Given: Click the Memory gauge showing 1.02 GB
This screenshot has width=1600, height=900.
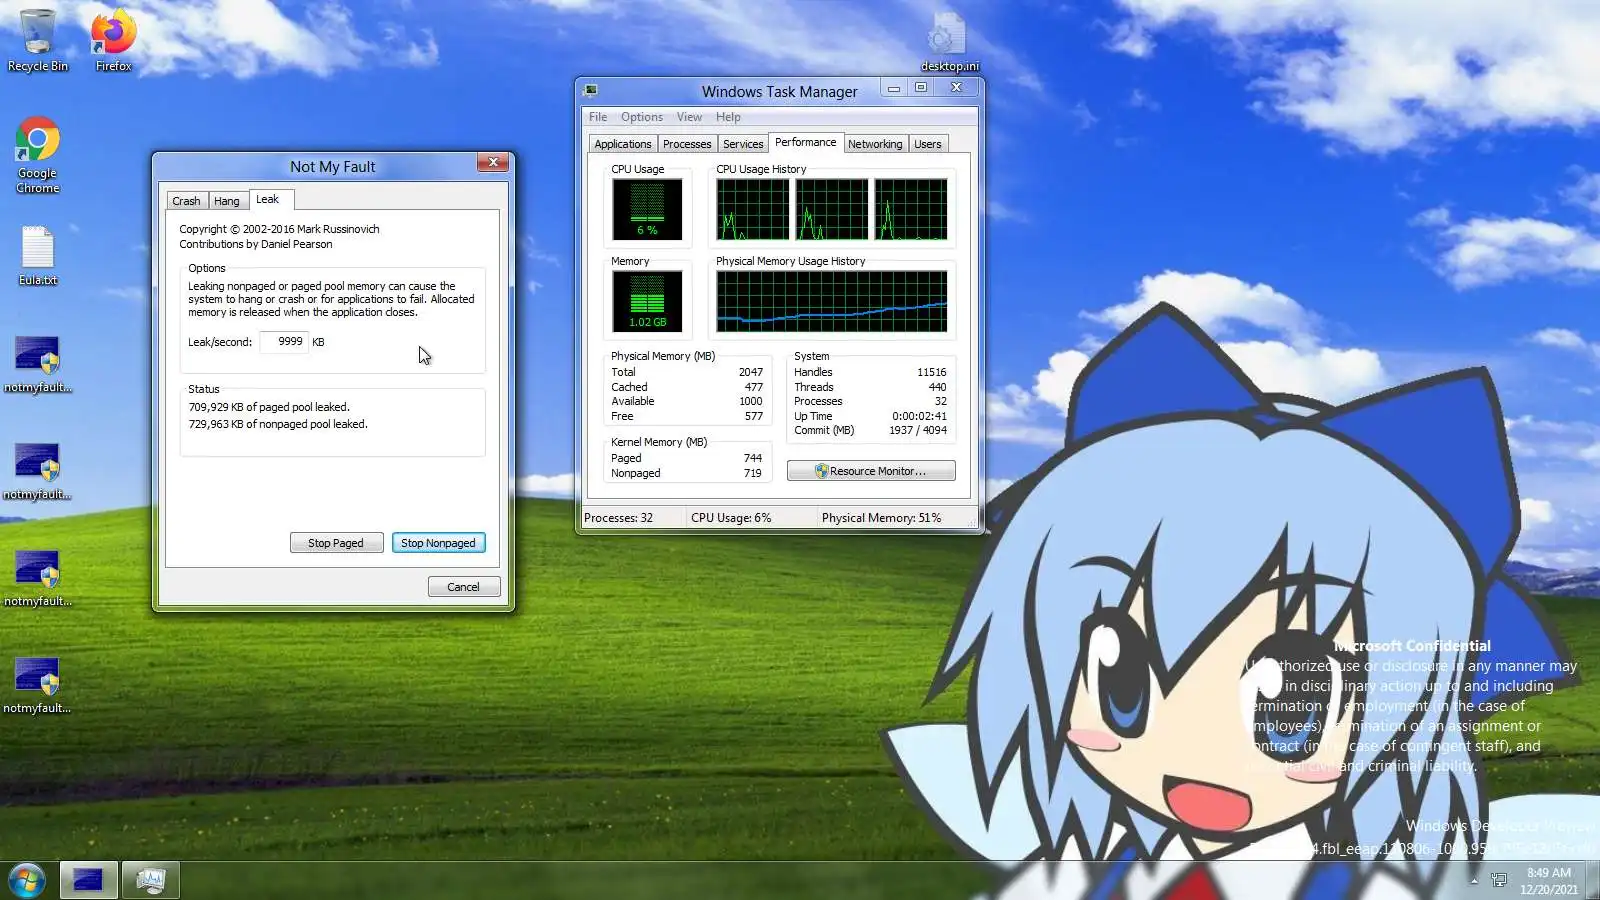Looking at the screenshot, I should coord(647,302).
